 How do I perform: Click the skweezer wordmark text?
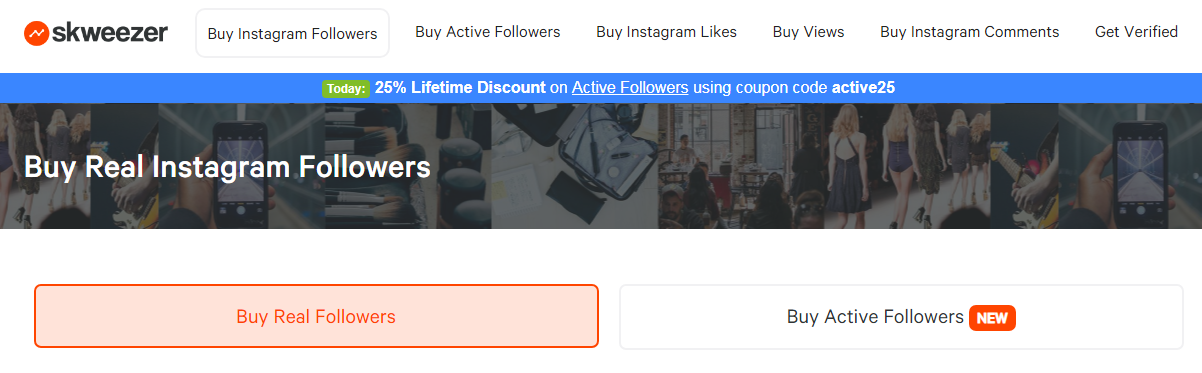pyautogui.click(x=111, y=32)
